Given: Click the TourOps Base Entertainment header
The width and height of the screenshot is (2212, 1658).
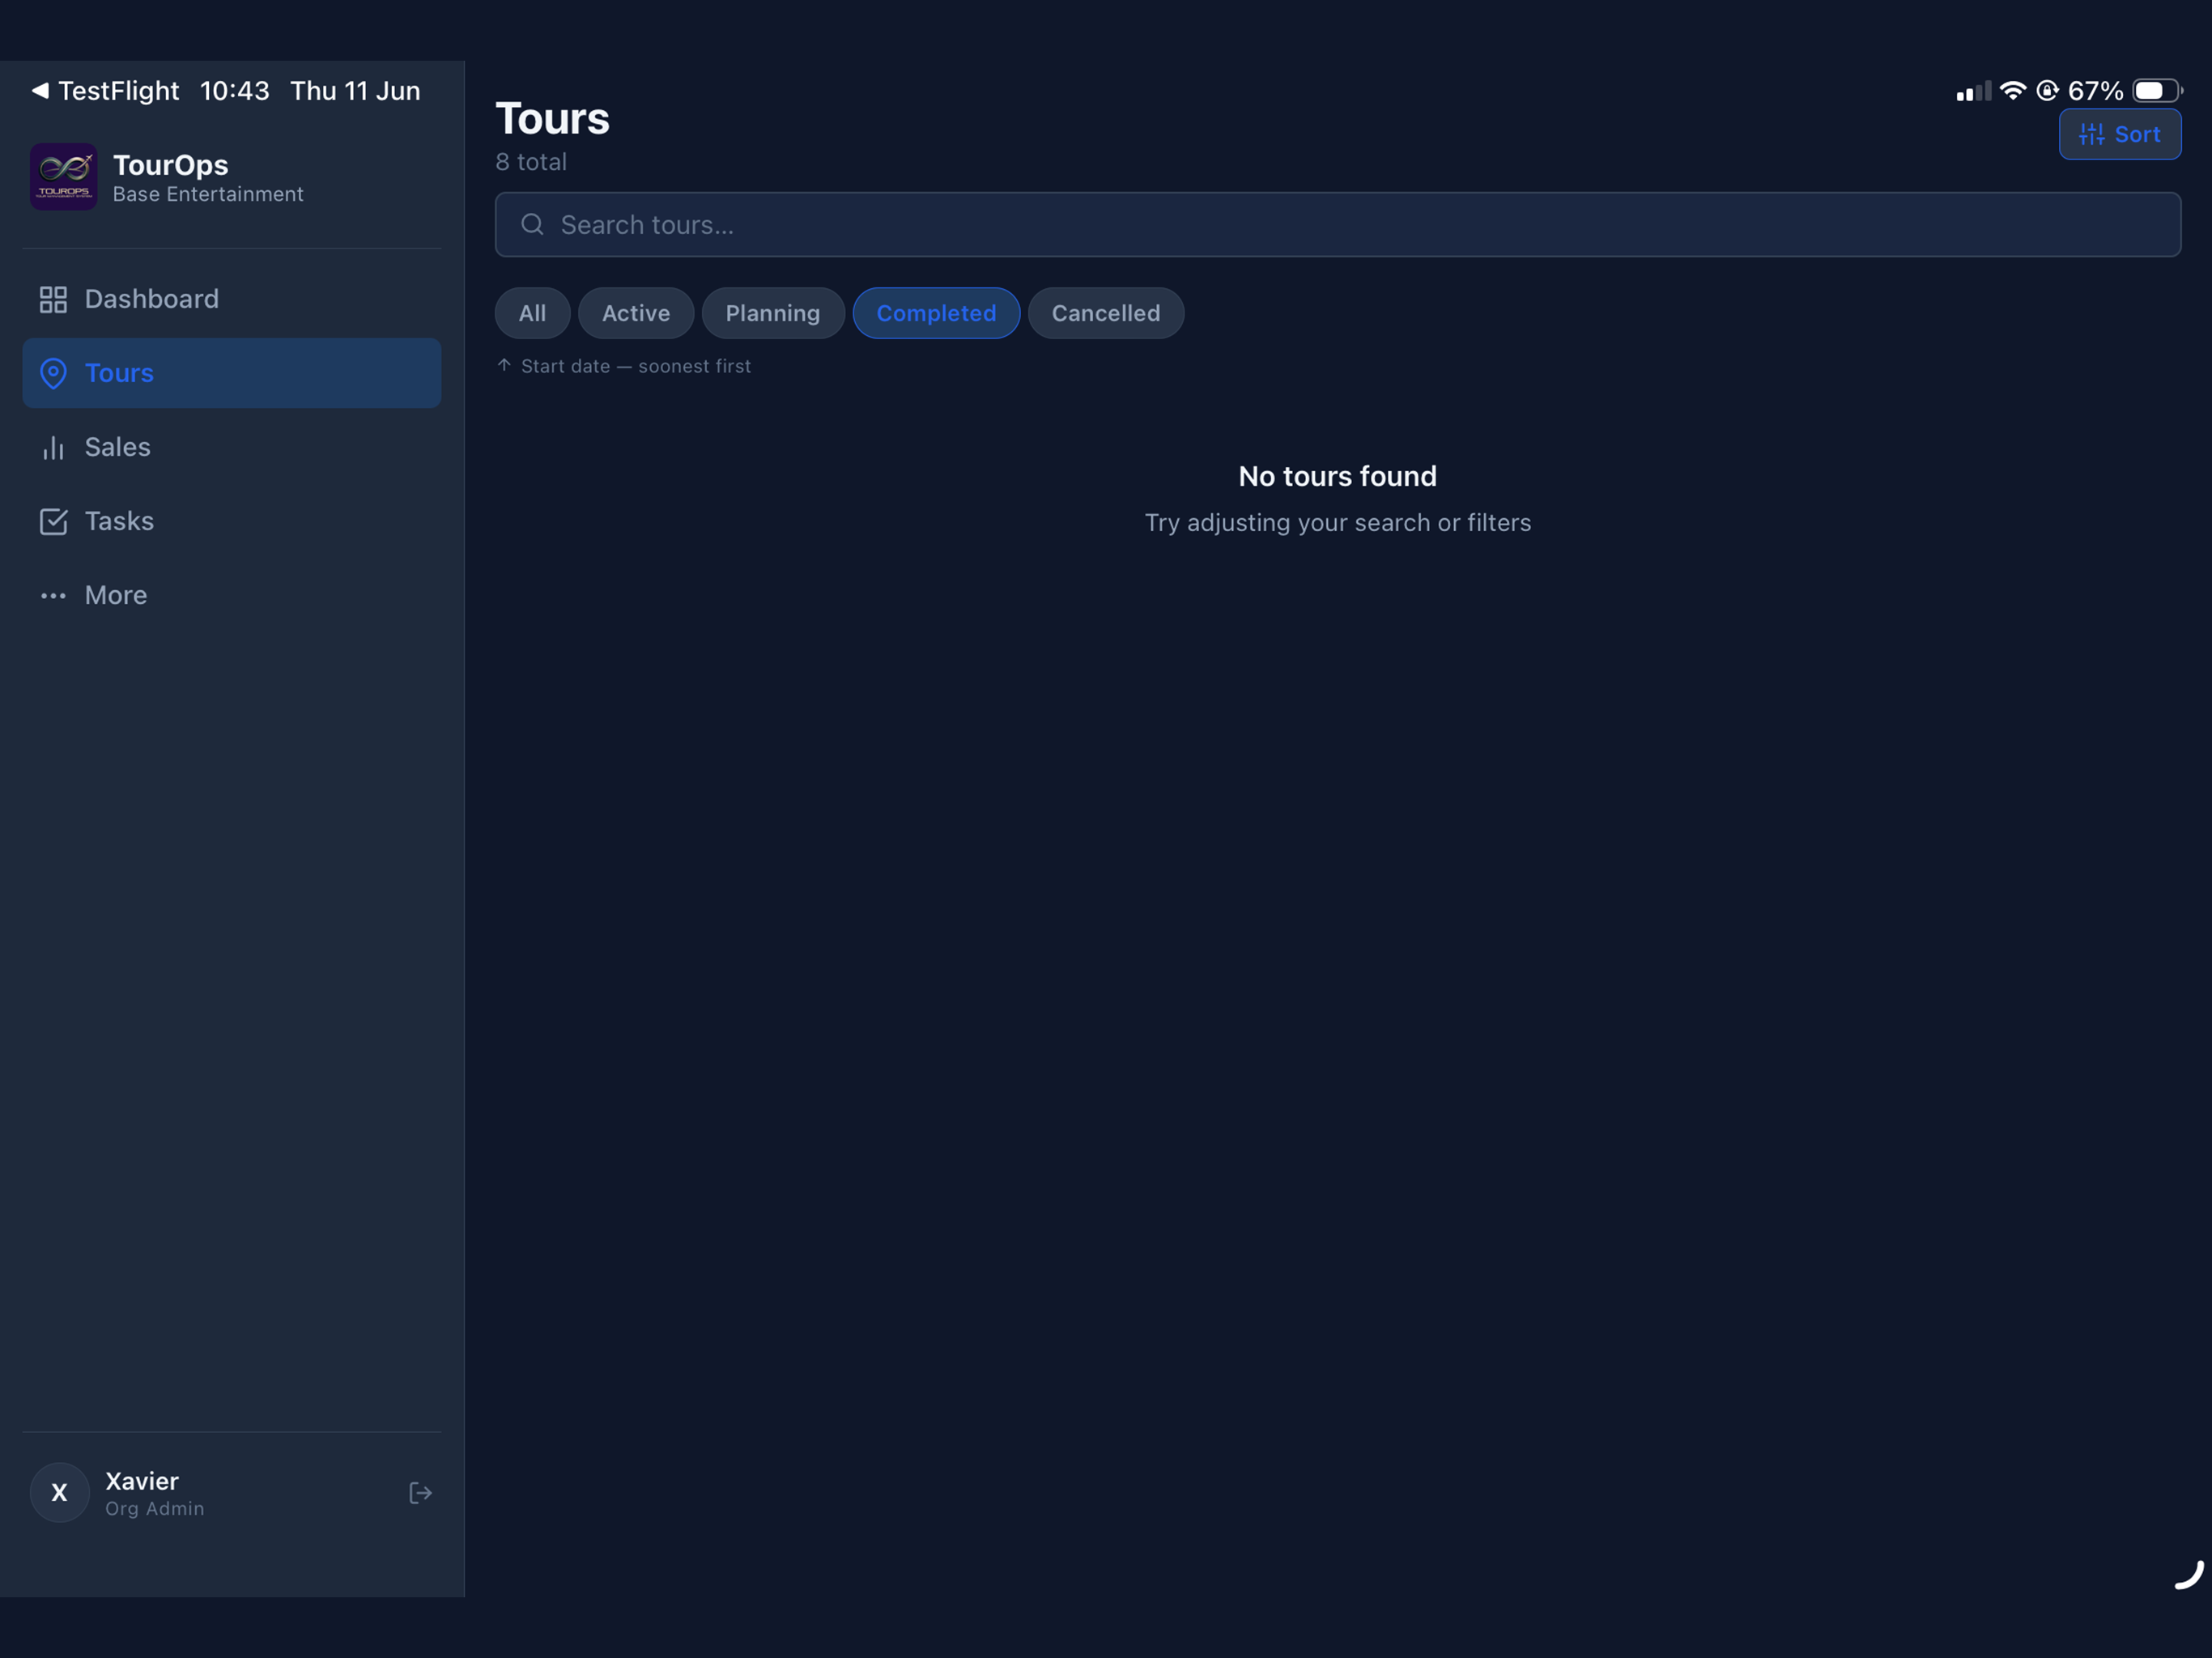Looking at the screenshot, I should 167,177.
